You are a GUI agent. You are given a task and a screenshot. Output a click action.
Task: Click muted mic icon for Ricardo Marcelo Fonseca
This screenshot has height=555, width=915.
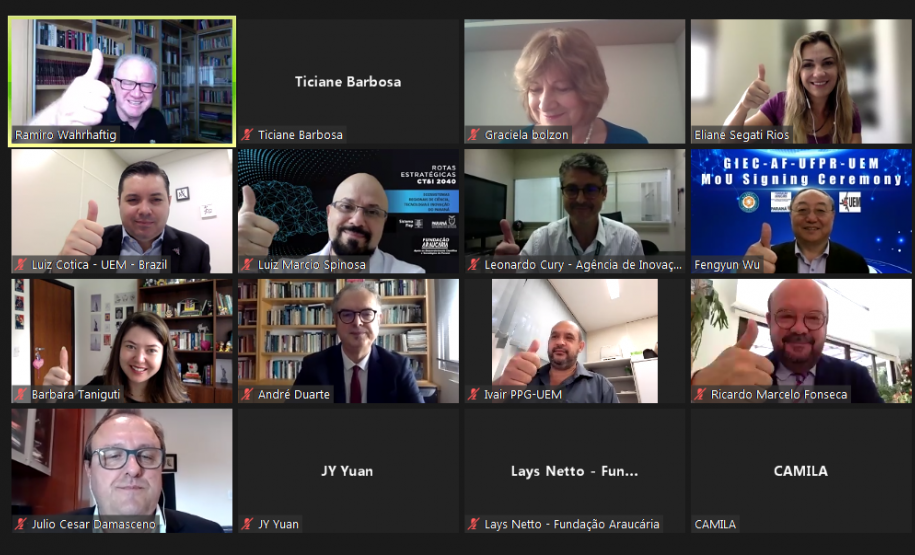click(700, 394)
